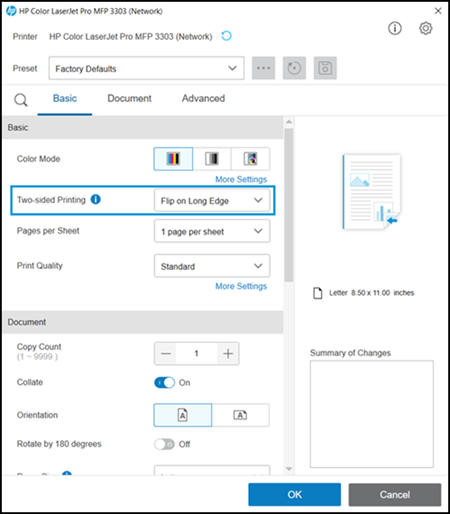Click 'Letter 8.50 x 11.00 inches' text
The height and width of the screenshot is (514, 450).
(372, 293)
